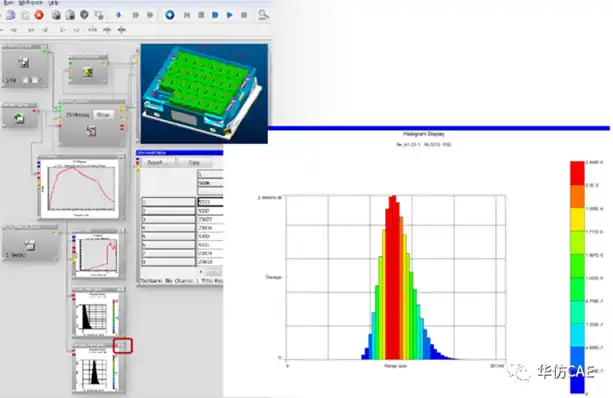
Task: Click the green output pin on FE input glyph
Action: coord(45,52)
